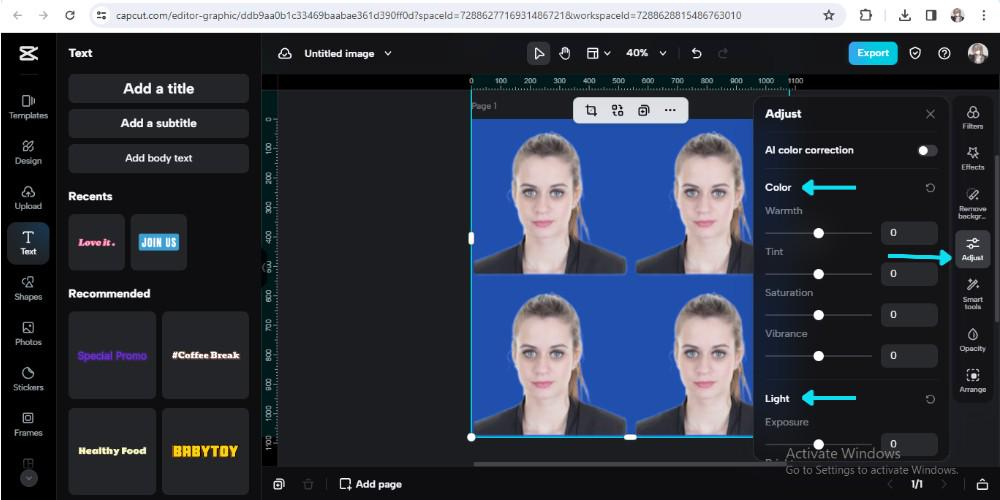The image size is (1000, 500).
Task: Select the hand pan tool
Action: 564,54
